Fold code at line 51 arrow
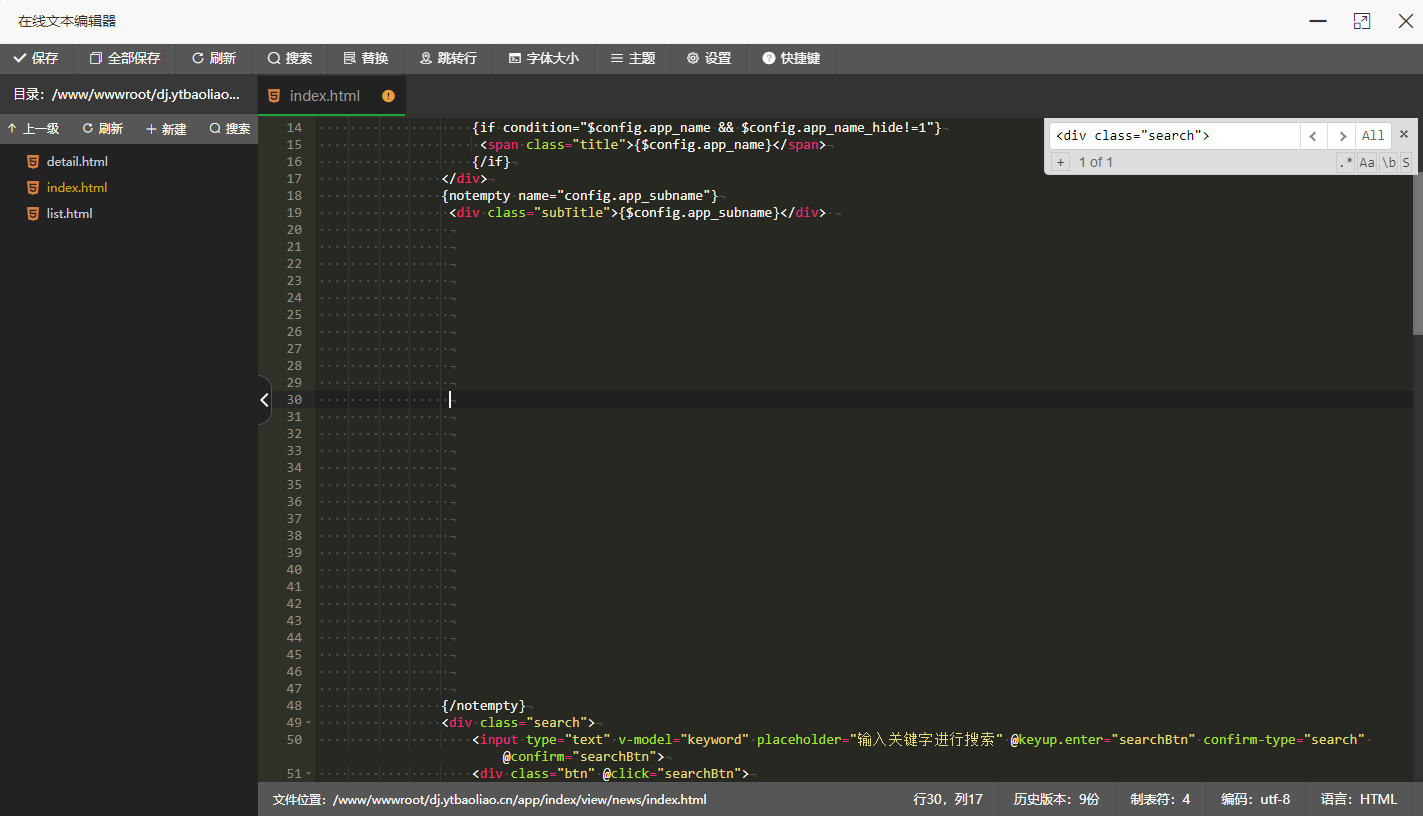 pos(308,774)
